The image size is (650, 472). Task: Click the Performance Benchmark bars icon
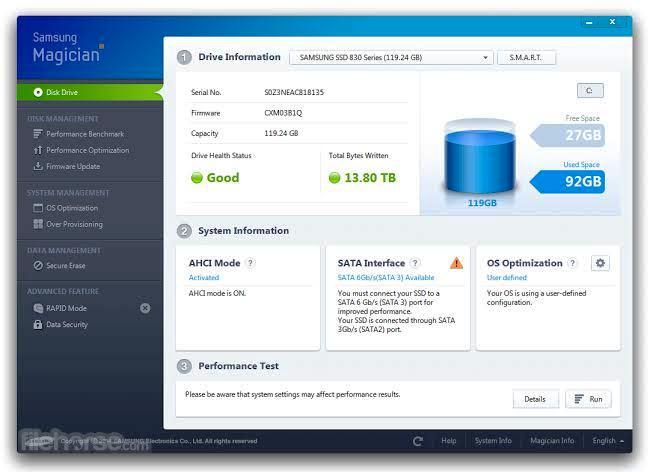(38, 134)
